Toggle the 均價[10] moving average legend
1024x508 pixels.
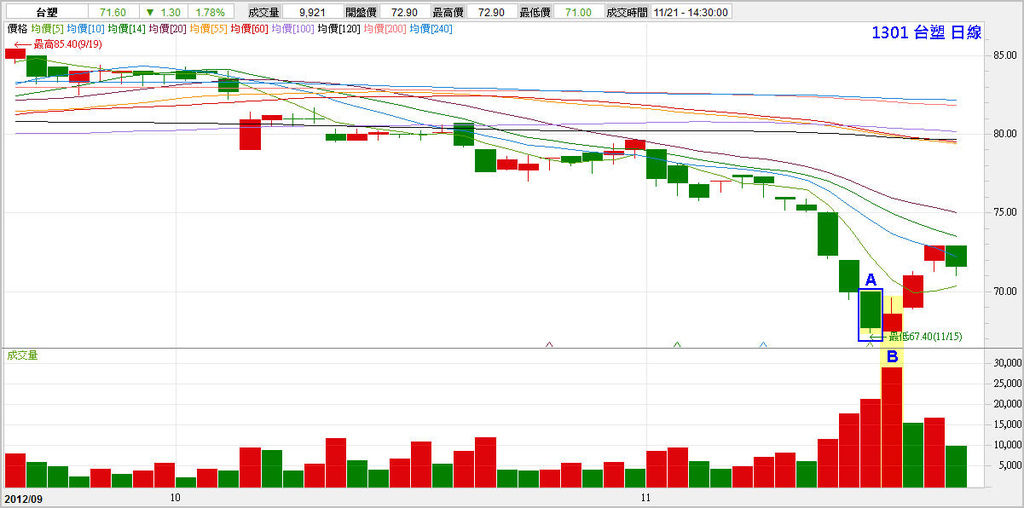[x=85, y=29]
